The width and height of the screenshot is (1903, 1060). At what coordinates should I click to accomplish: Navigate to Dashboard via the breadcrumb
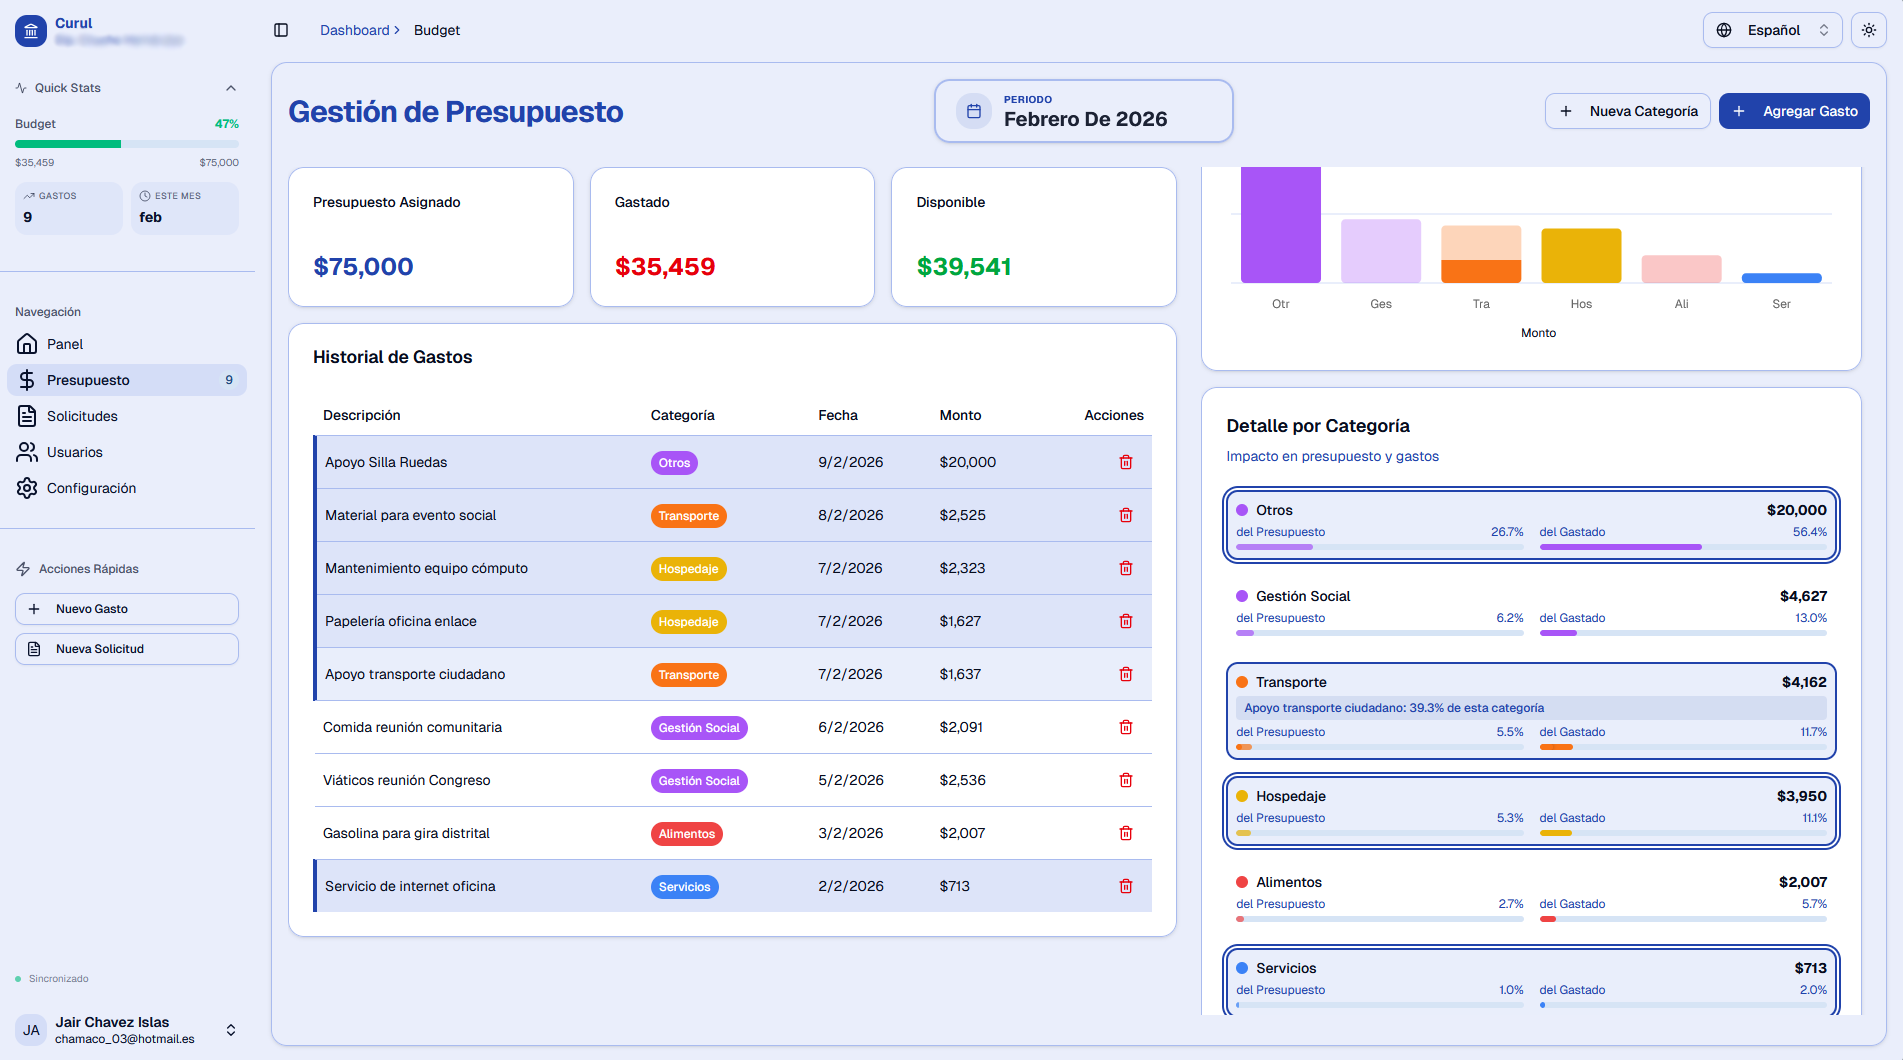(x=353, y=30)
